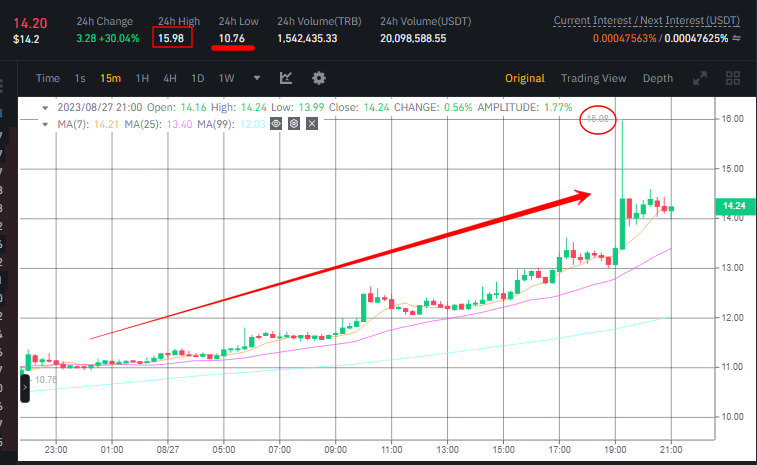Switch to Trading View chart

click(593, 78)
